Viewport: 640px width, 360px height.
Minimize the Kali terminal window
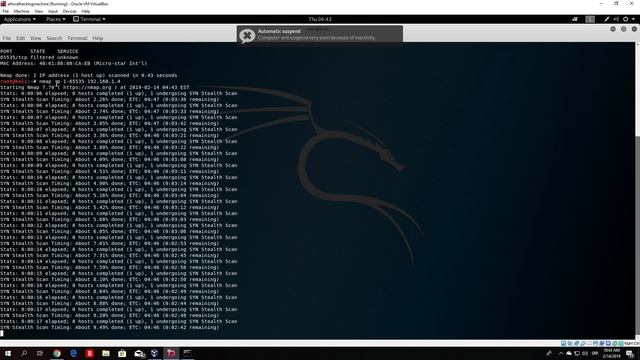tap(613, 29)
